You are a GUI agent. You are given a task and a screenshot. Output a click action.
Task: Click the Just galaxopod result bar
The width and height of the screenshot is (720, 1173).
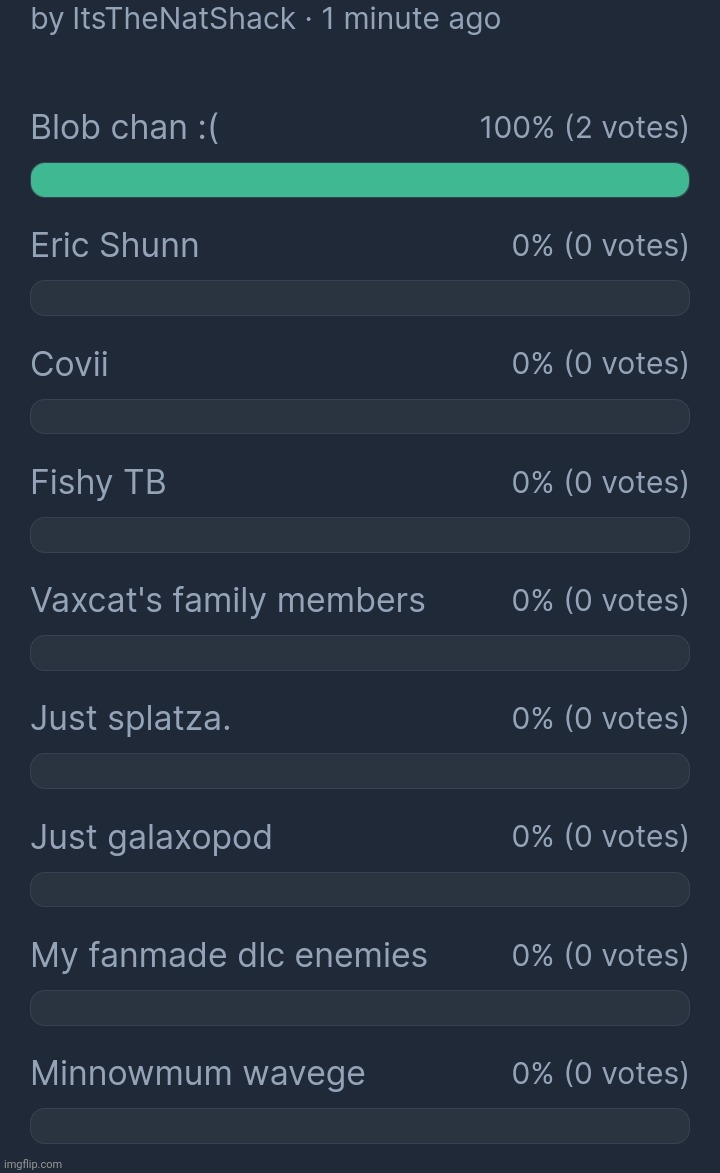click(x=359, y=889)
